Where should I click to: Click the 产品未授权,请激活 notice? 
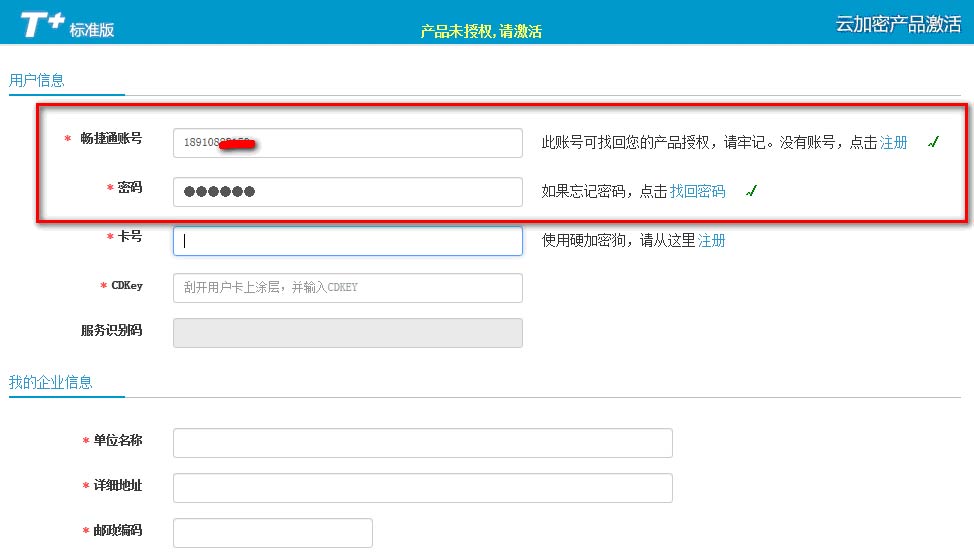(481, 31)
